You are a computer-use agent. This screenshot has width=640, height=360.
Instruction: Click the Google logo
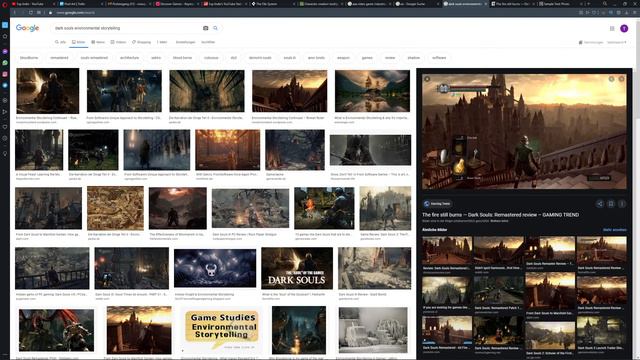[27, 28]
